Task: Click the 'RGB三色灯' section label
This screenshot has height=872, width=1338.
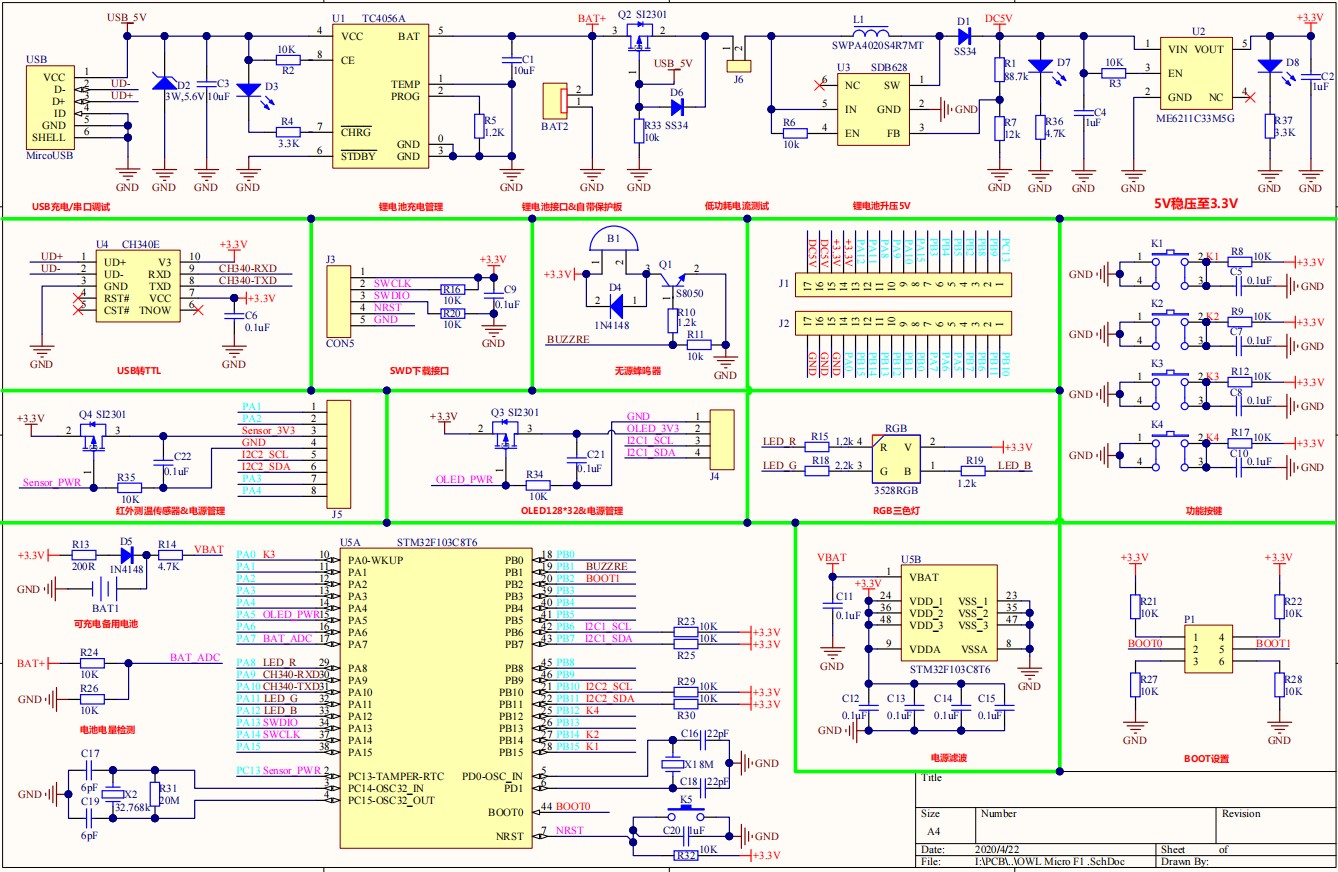Action: [896, 510]
